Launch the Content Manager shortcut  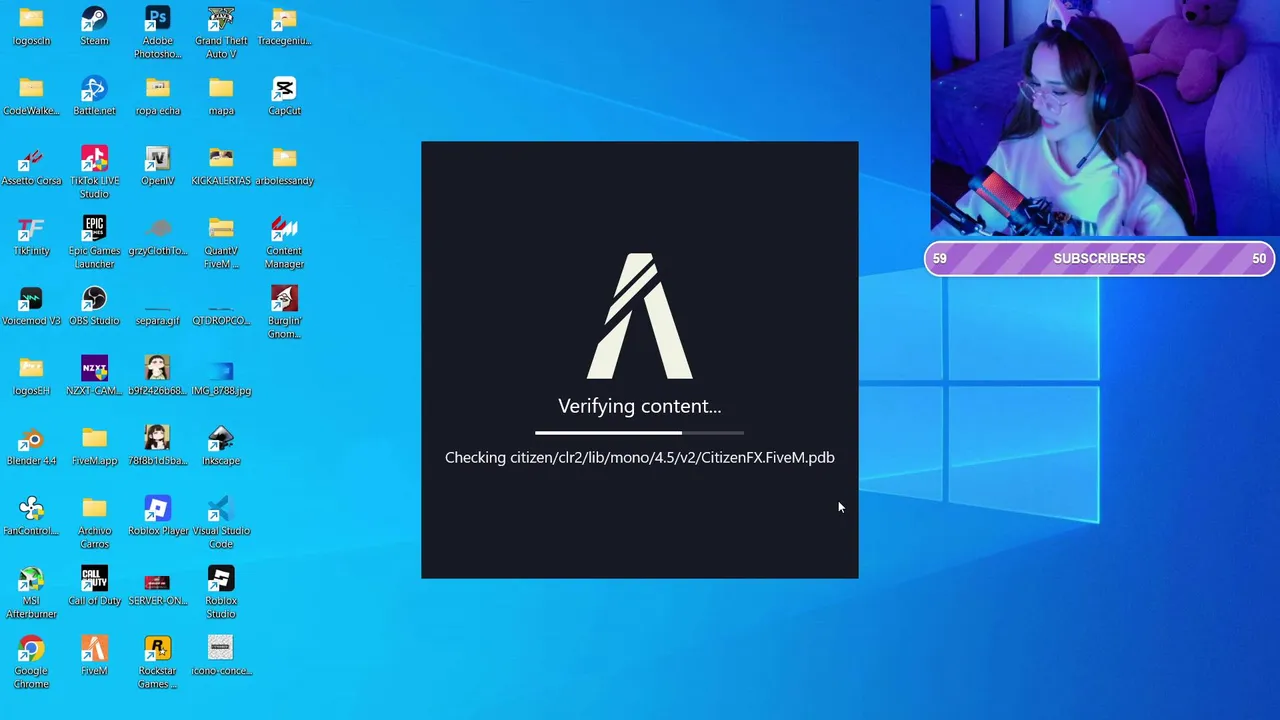[284, 243]
